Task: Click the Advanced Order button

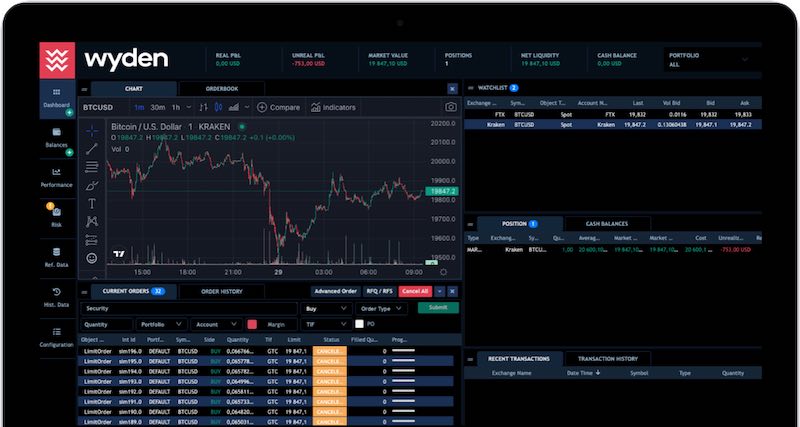Action: [335, 291]
